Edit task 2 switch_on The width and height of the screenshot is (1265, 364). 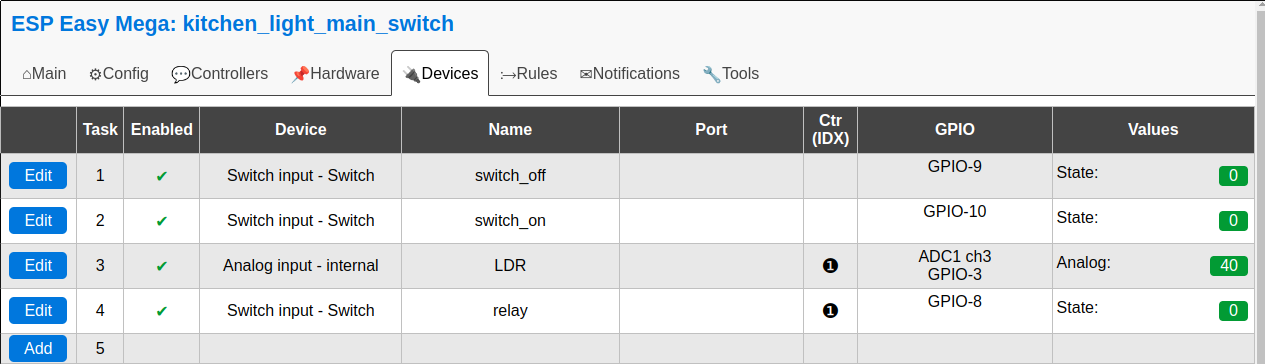coord(38,220)
